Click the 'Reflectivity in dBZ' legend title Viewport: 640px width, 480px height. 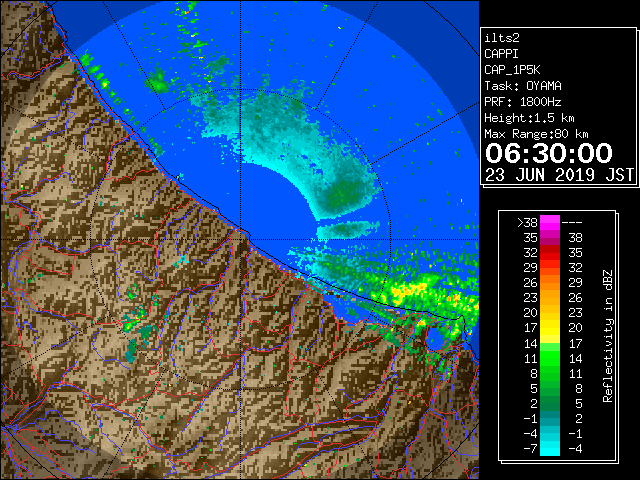click(608, 336)
